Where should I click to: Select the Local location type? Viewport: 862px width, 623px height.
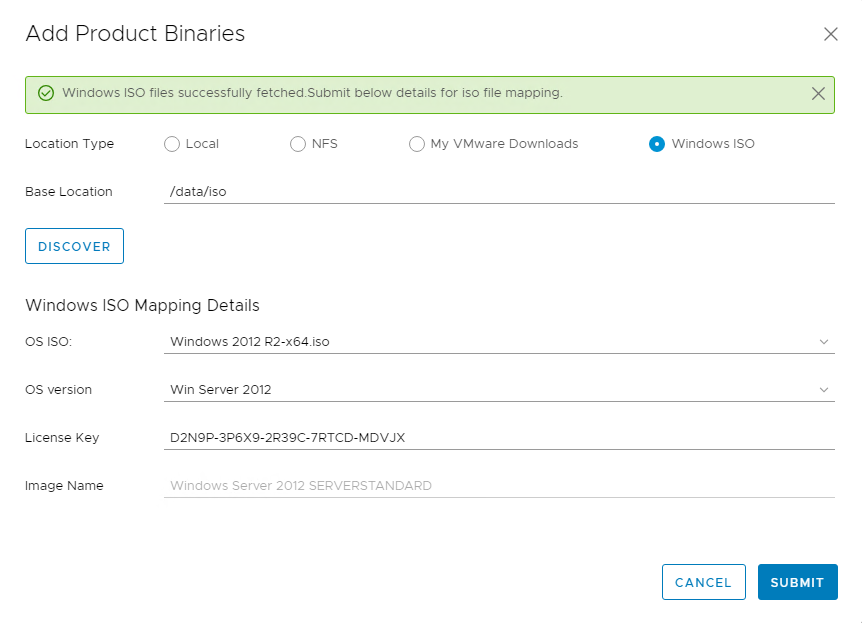[x=172, y=144]
